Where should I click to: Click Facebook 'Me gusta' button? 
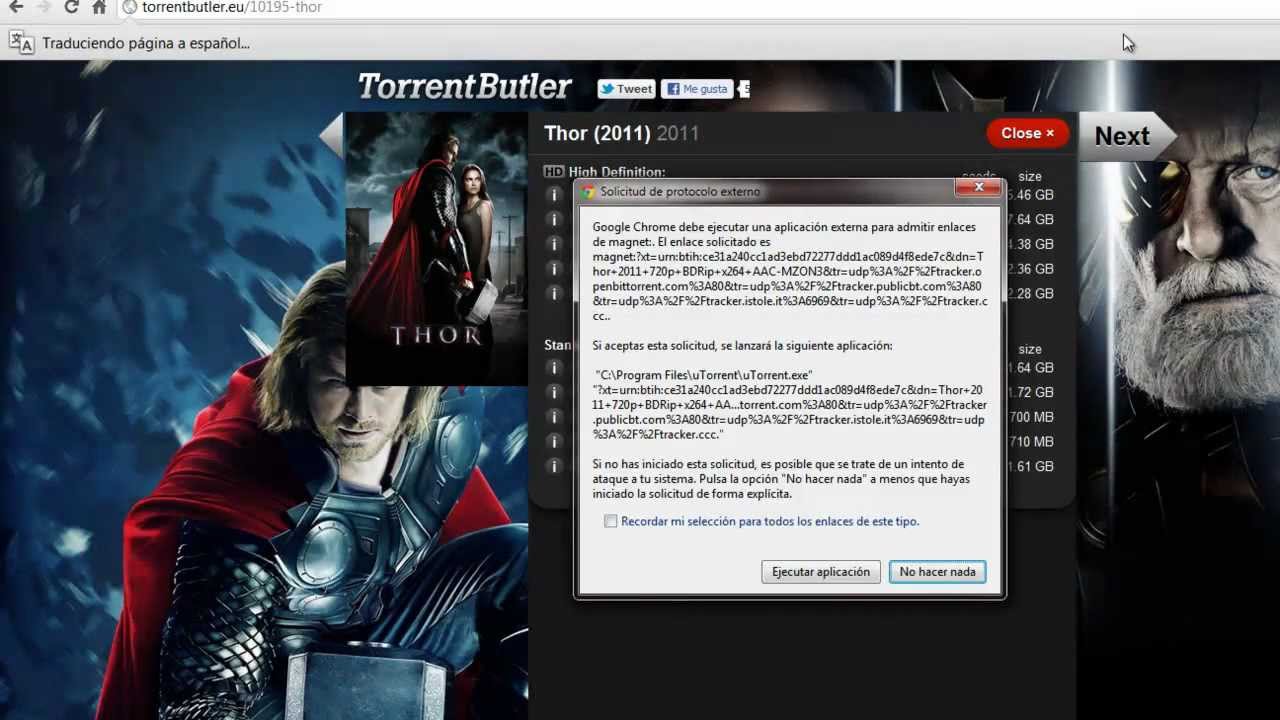(697, 89)
